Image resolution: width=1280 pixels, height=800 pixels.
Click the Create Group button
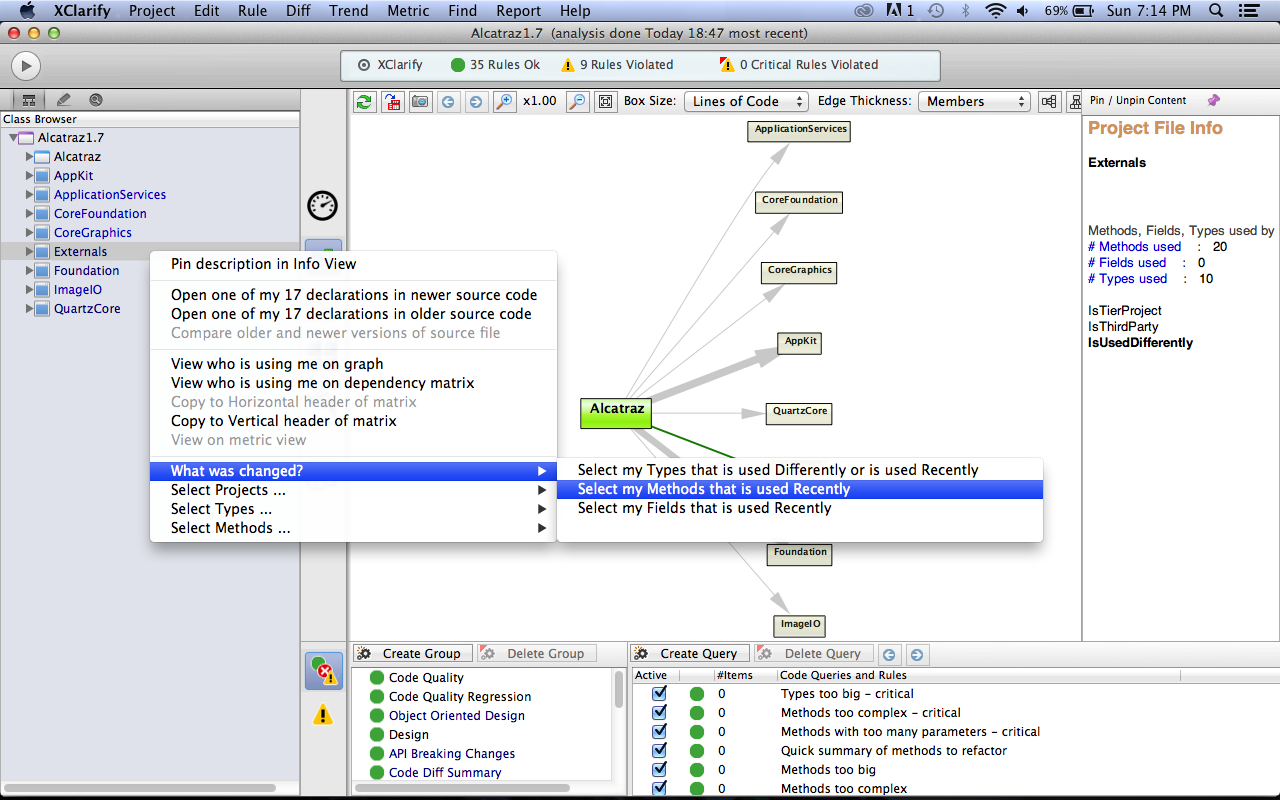pos(412,654)
